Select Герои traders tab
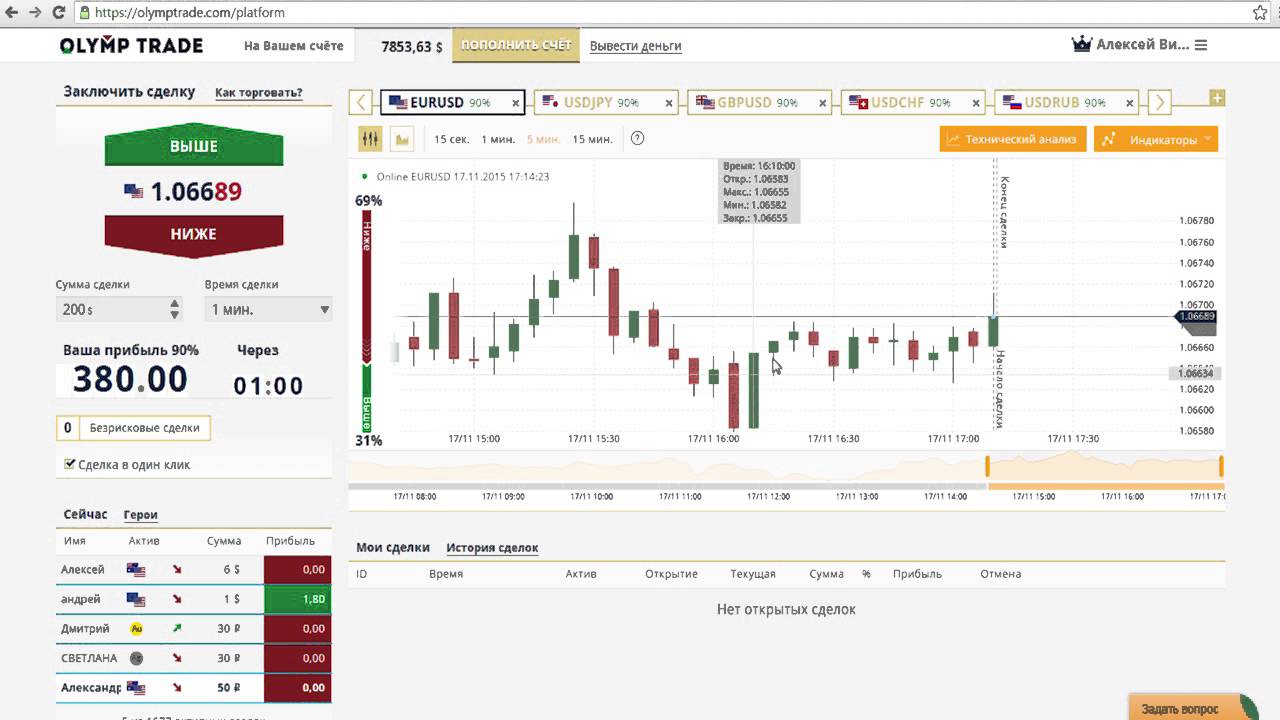This screenshot has width=1280, height=720. pos(141,515)
